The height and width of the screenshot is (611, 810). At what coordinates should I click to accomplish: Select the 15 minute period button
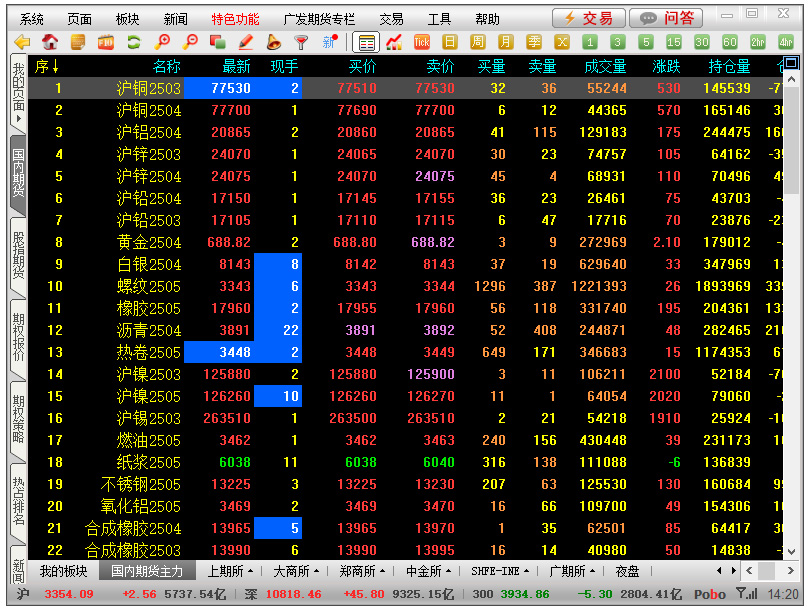(x=674, y=42)
